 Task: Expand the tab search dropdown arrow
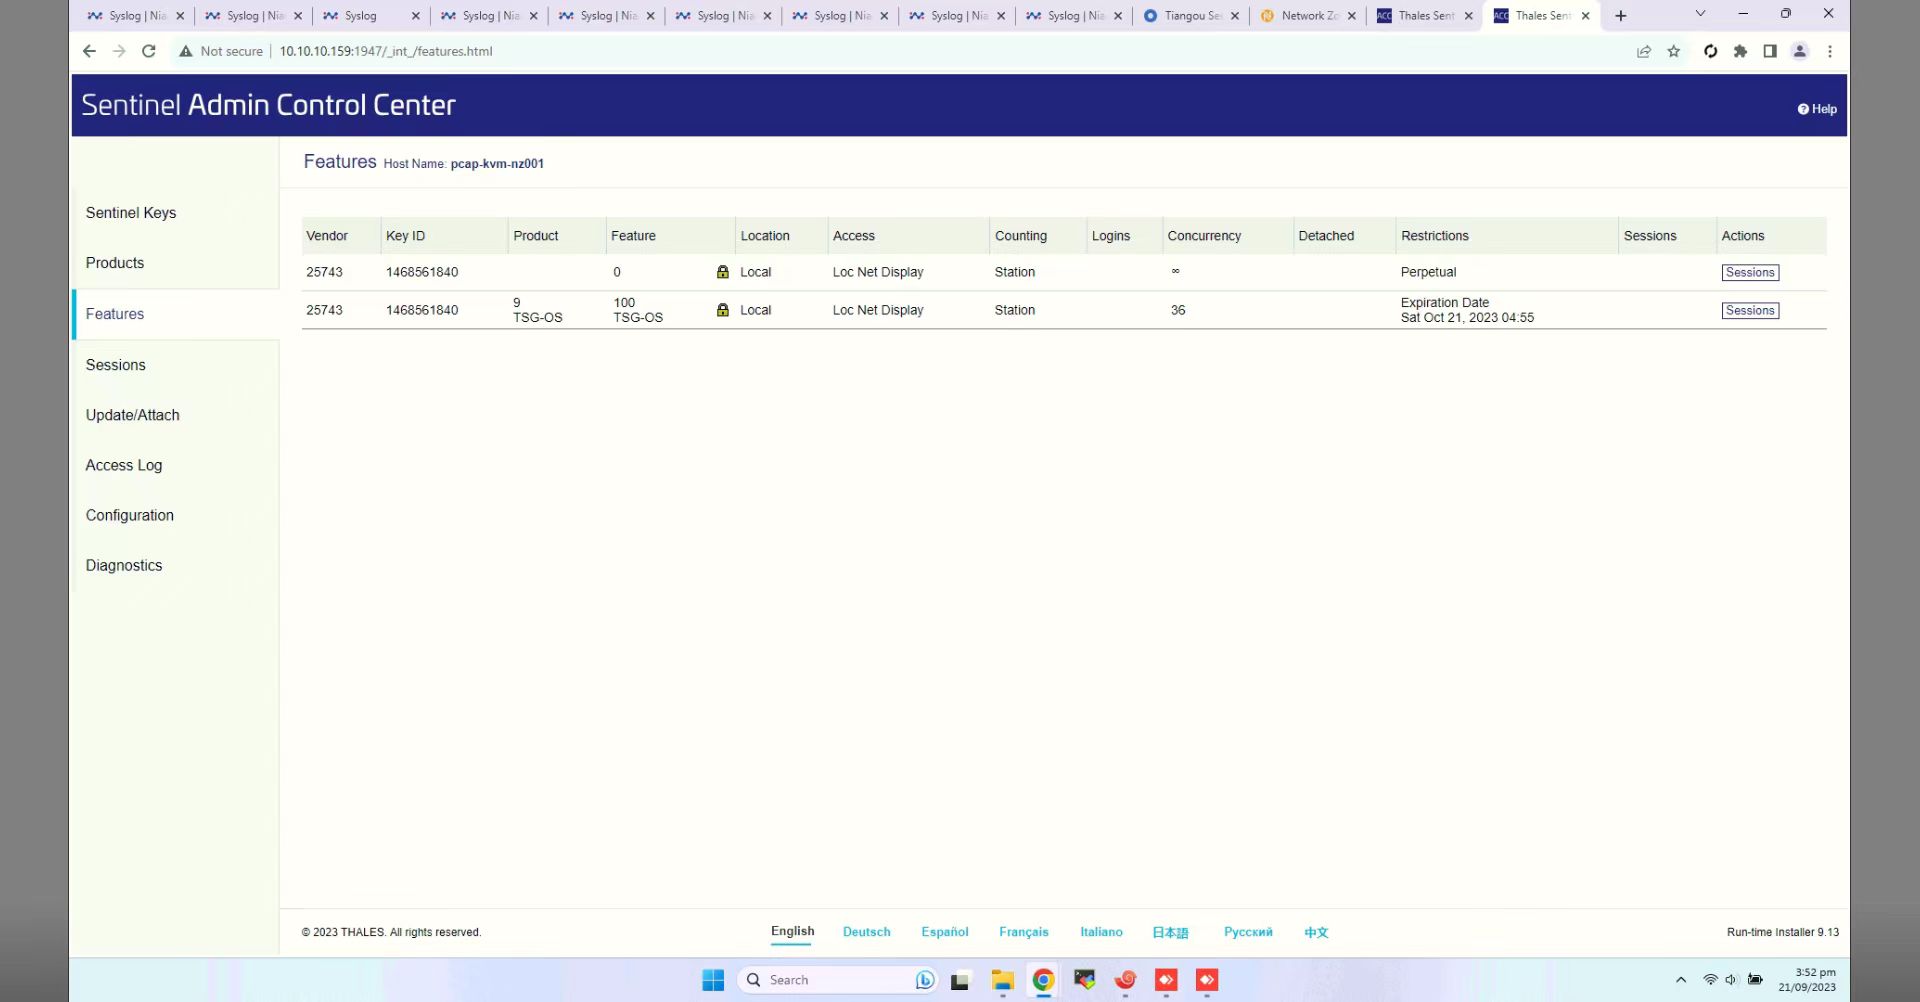(x=1700, y=14)
